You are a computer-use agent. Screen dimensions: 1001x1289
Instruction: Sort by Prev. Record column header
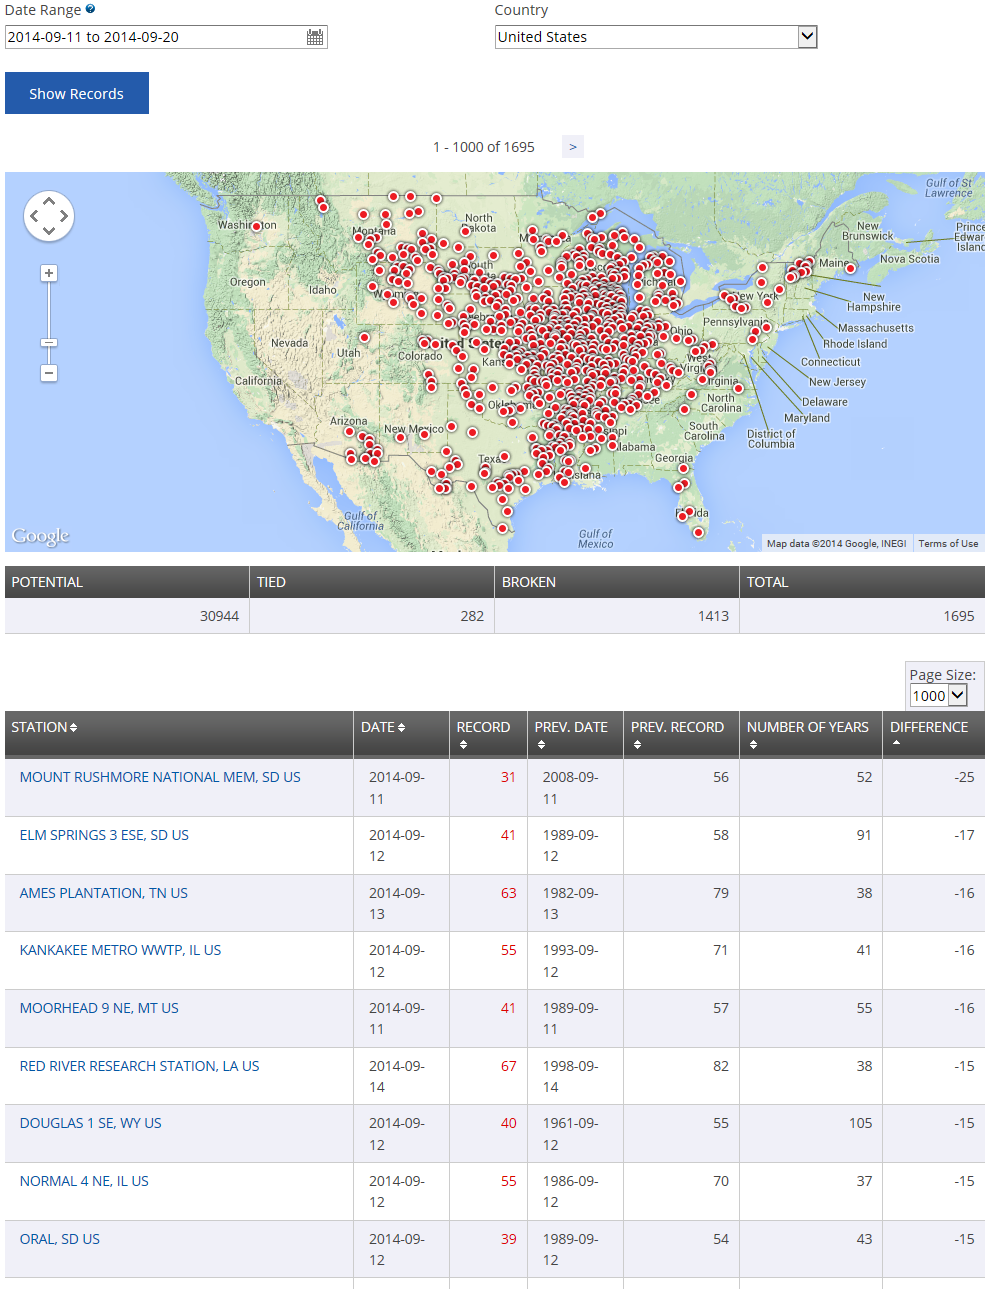(677, 727)
